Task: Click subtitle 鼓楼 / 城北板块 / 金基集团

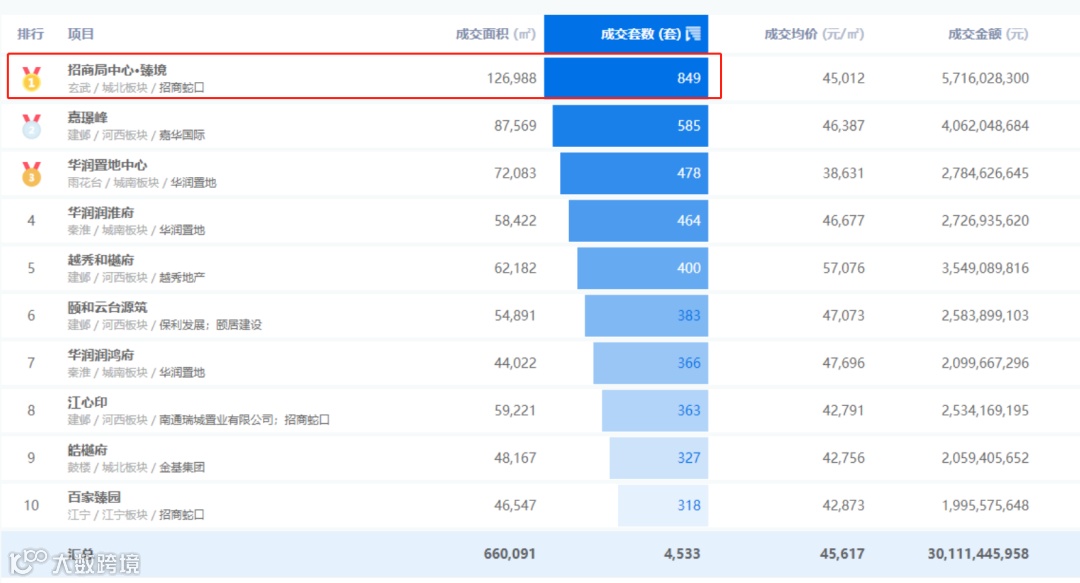Action: pos(136,468)
